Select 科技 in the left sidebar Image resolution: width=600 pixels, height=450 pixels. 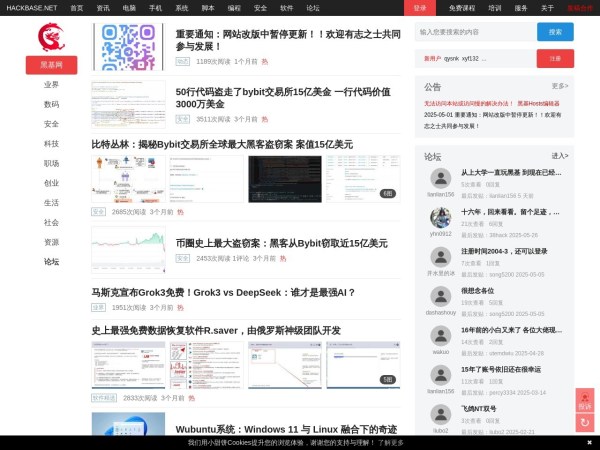[51, 143]
